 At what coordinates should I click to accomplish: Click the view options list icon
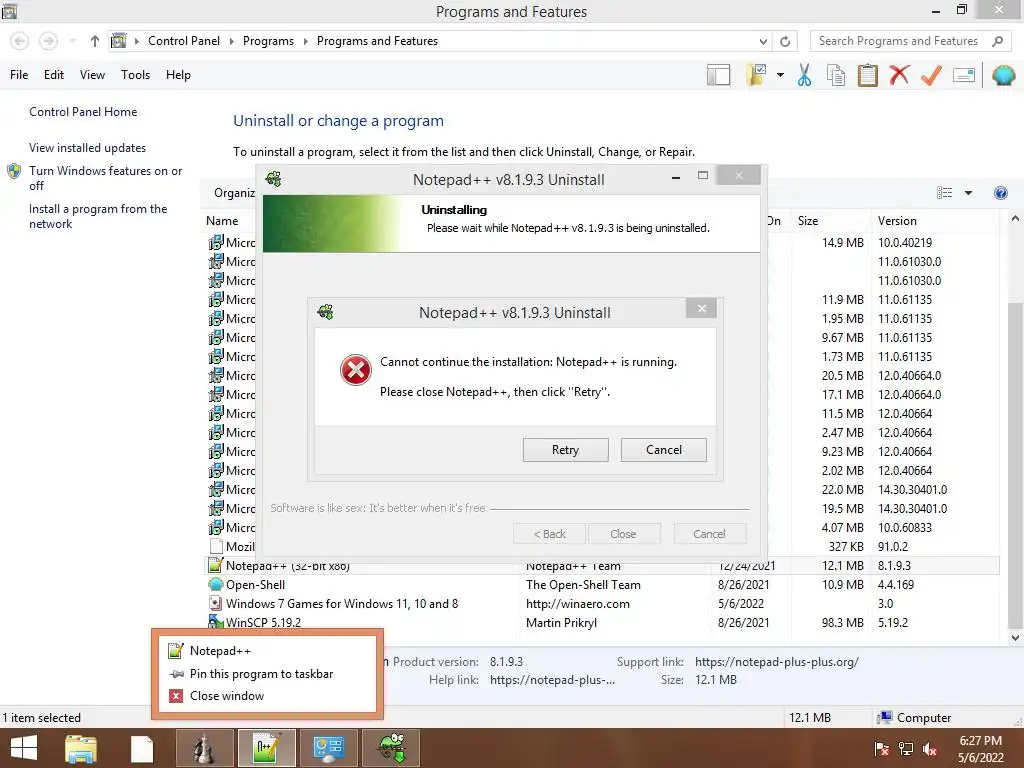click(x=944, y=193)
